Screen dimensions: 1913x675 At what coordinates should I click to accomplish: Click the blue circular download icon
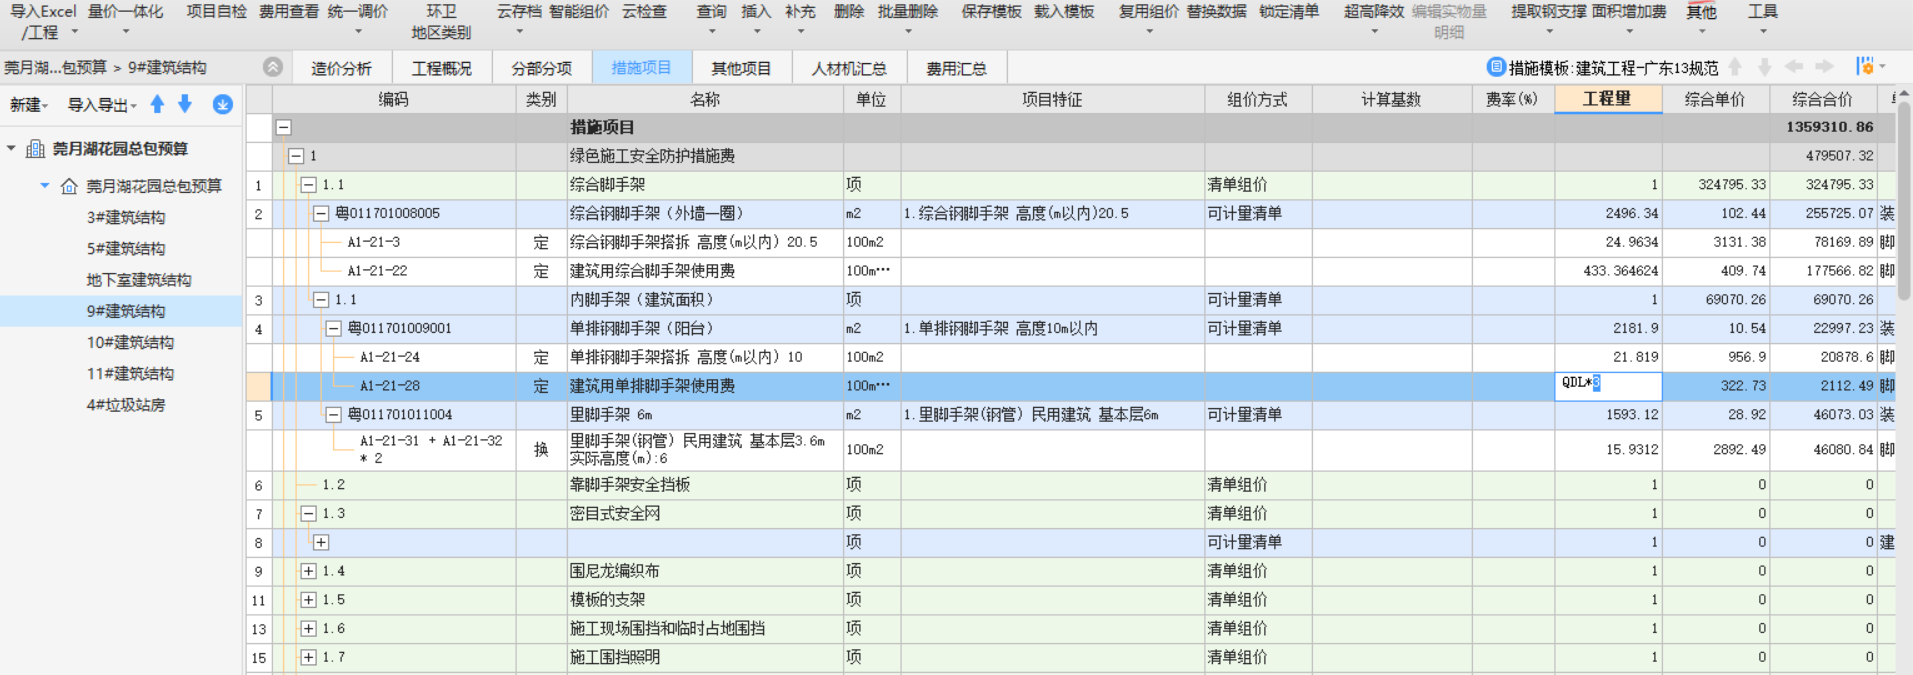222,104
